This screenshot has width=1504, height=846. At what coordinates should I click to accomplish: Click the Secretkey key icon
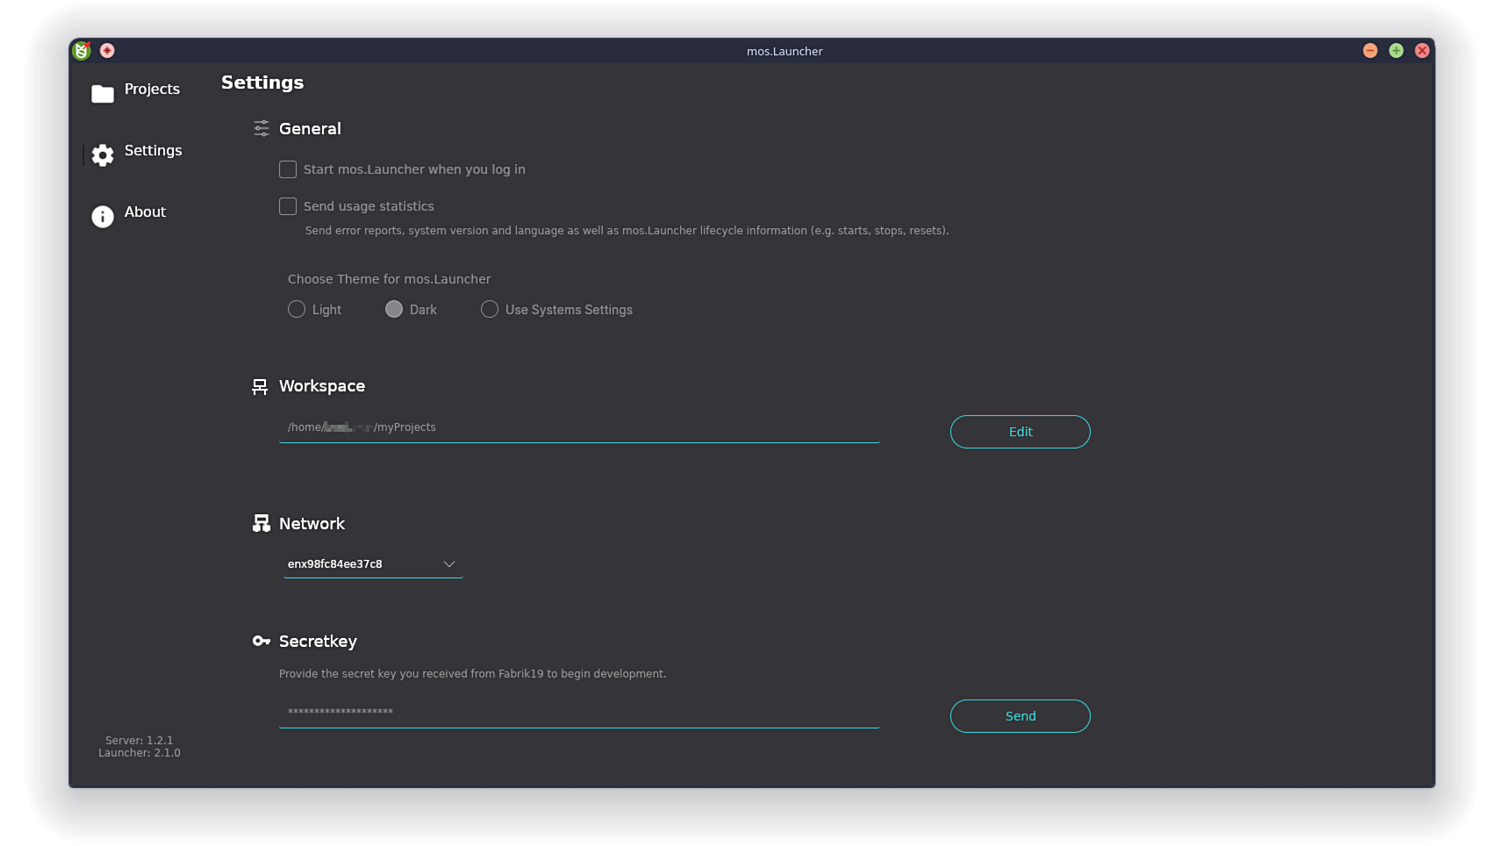tap(261, 641)
